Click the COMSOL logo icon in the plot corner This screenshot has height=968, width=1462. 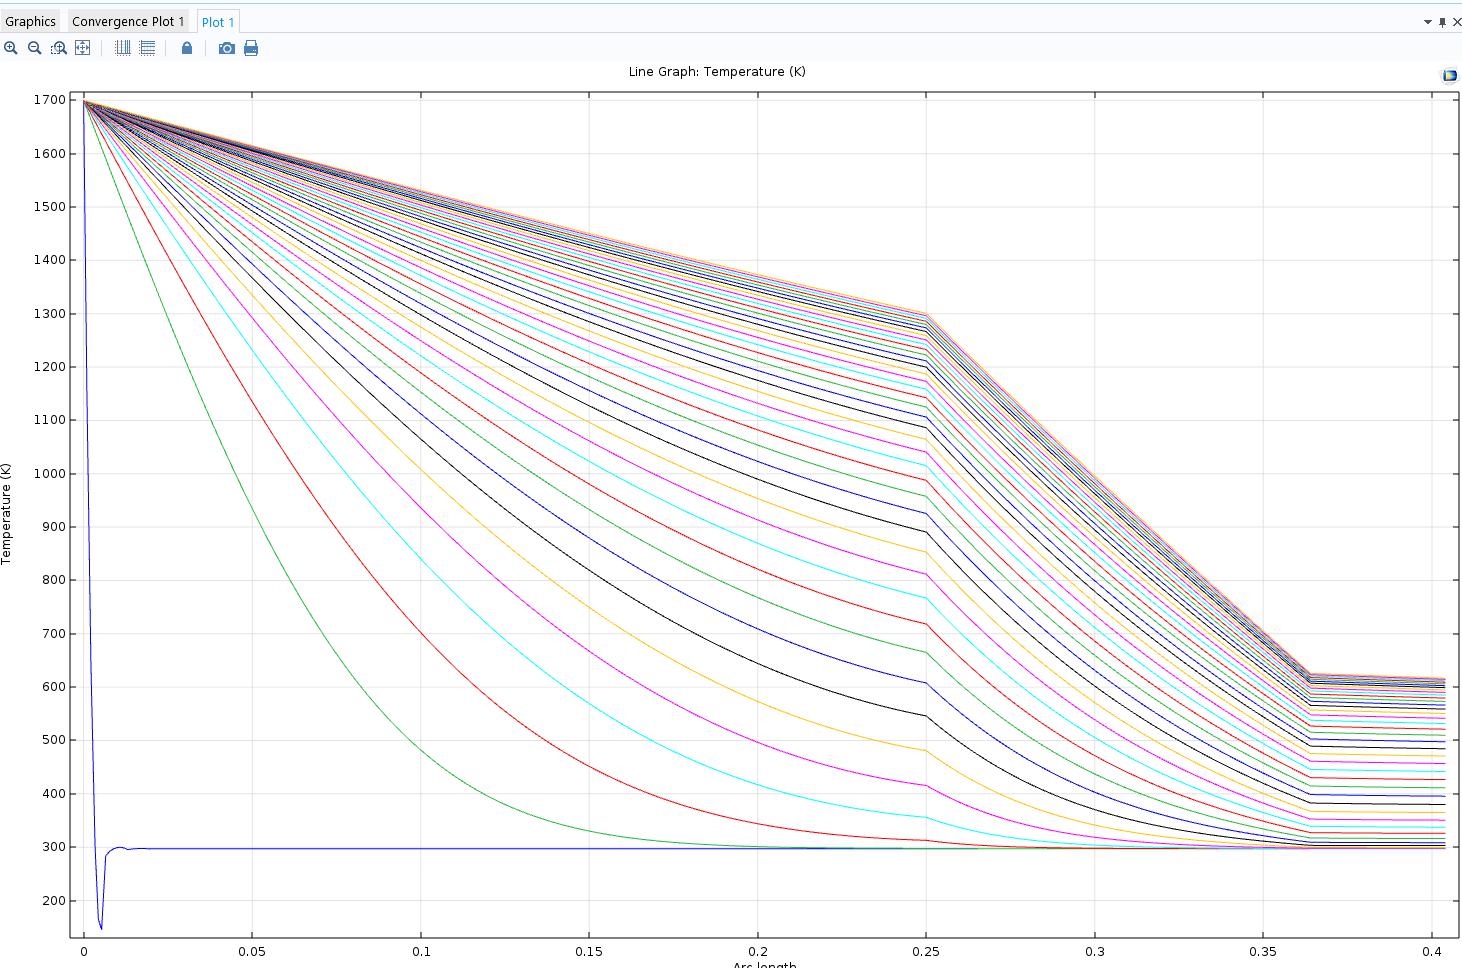pyautogui.click(x=1449, y=75)
